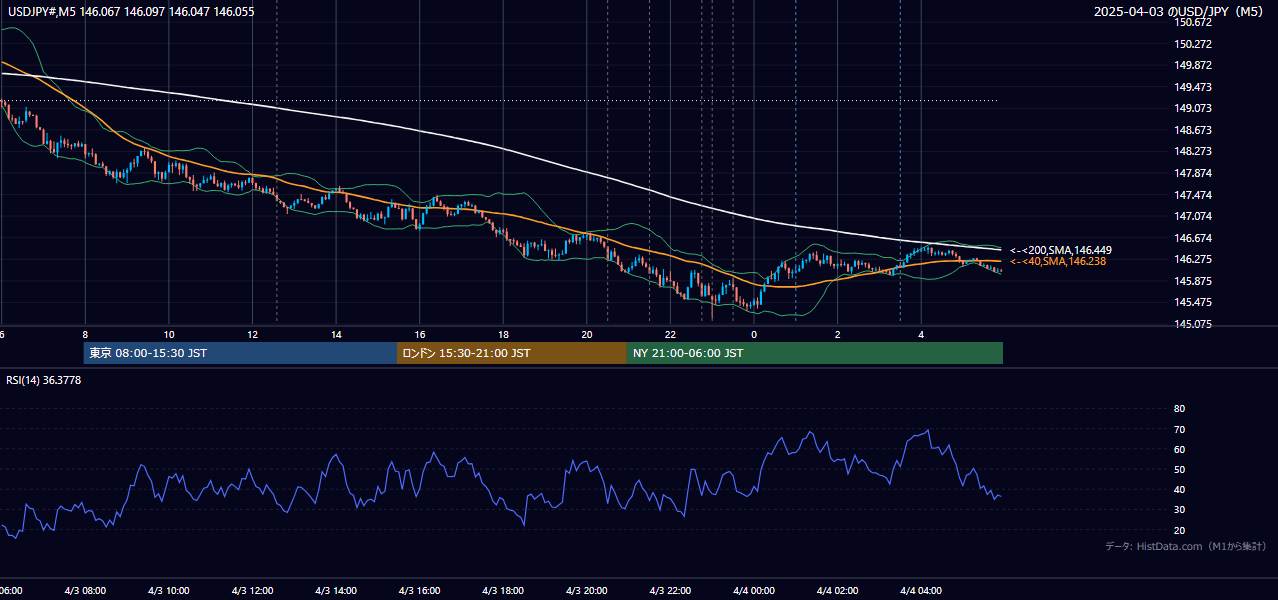The width and height of the screenshot is (1278, 600).
Task: Click the 40 SMA label reading 146.238
Action: point(1058,261)
